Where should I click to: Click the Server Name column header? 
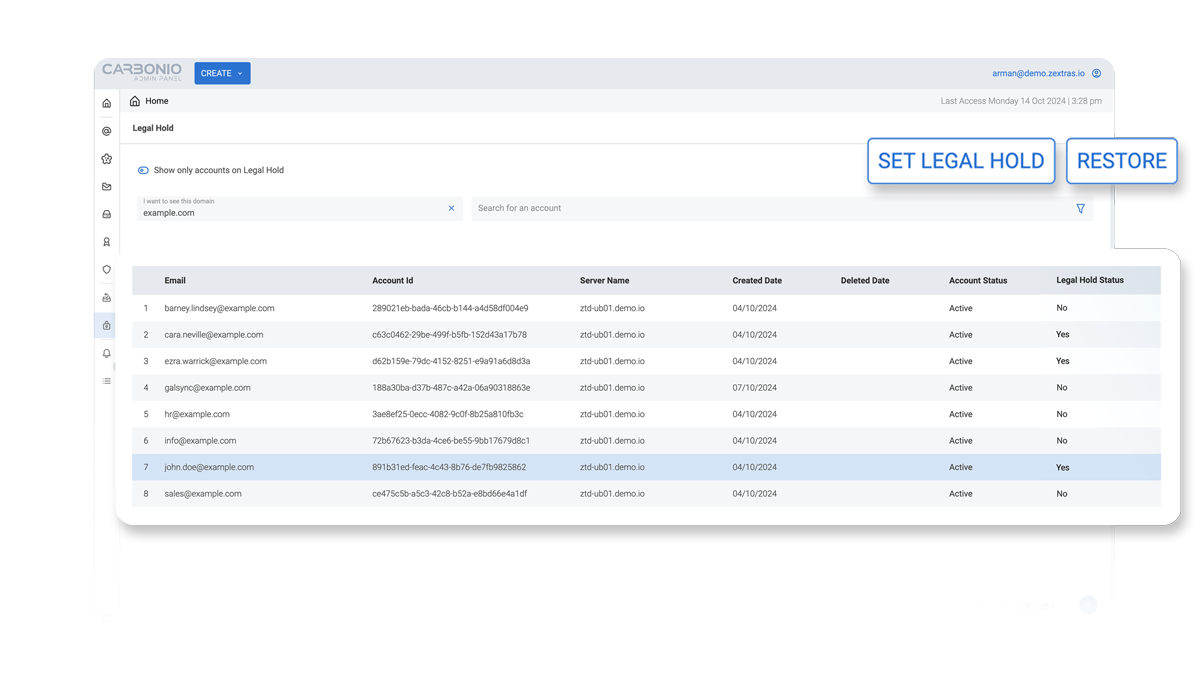pos(605,281)
